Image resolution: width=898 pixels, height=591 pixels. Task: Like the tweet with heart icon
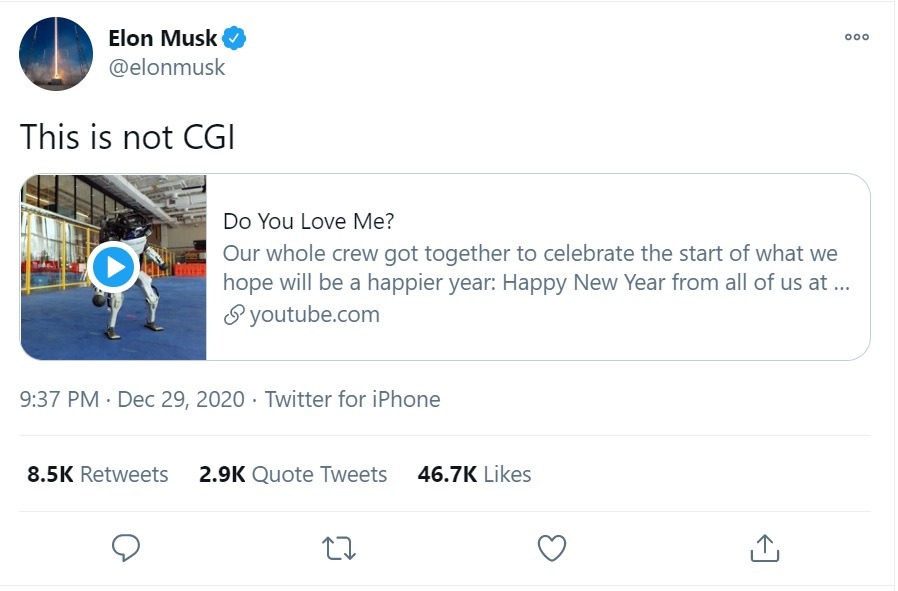pyautogui.click(x=552, y=548)
